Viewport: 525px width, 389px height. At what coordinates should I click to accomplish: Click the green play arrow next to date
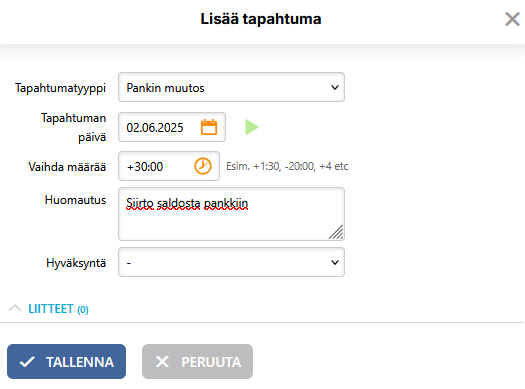click(x=251, y=127)
